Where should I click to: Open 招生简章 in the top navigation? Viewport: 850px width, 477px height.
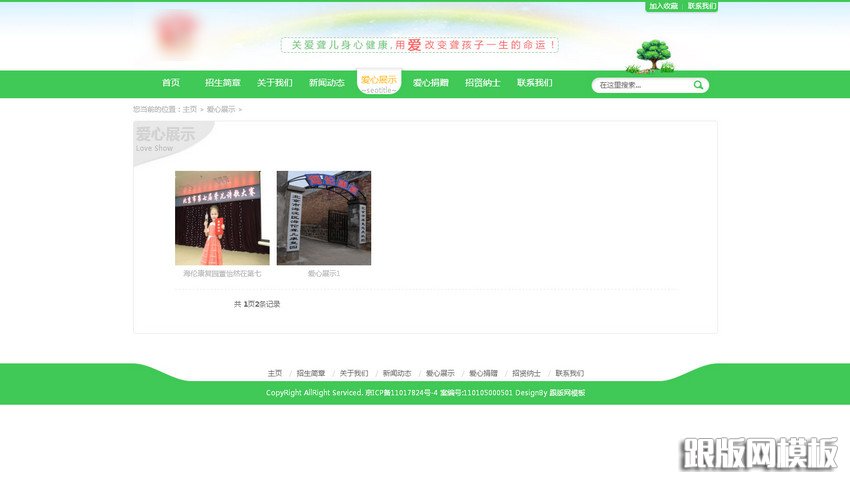pyautogui.click(x=223, y=82)
